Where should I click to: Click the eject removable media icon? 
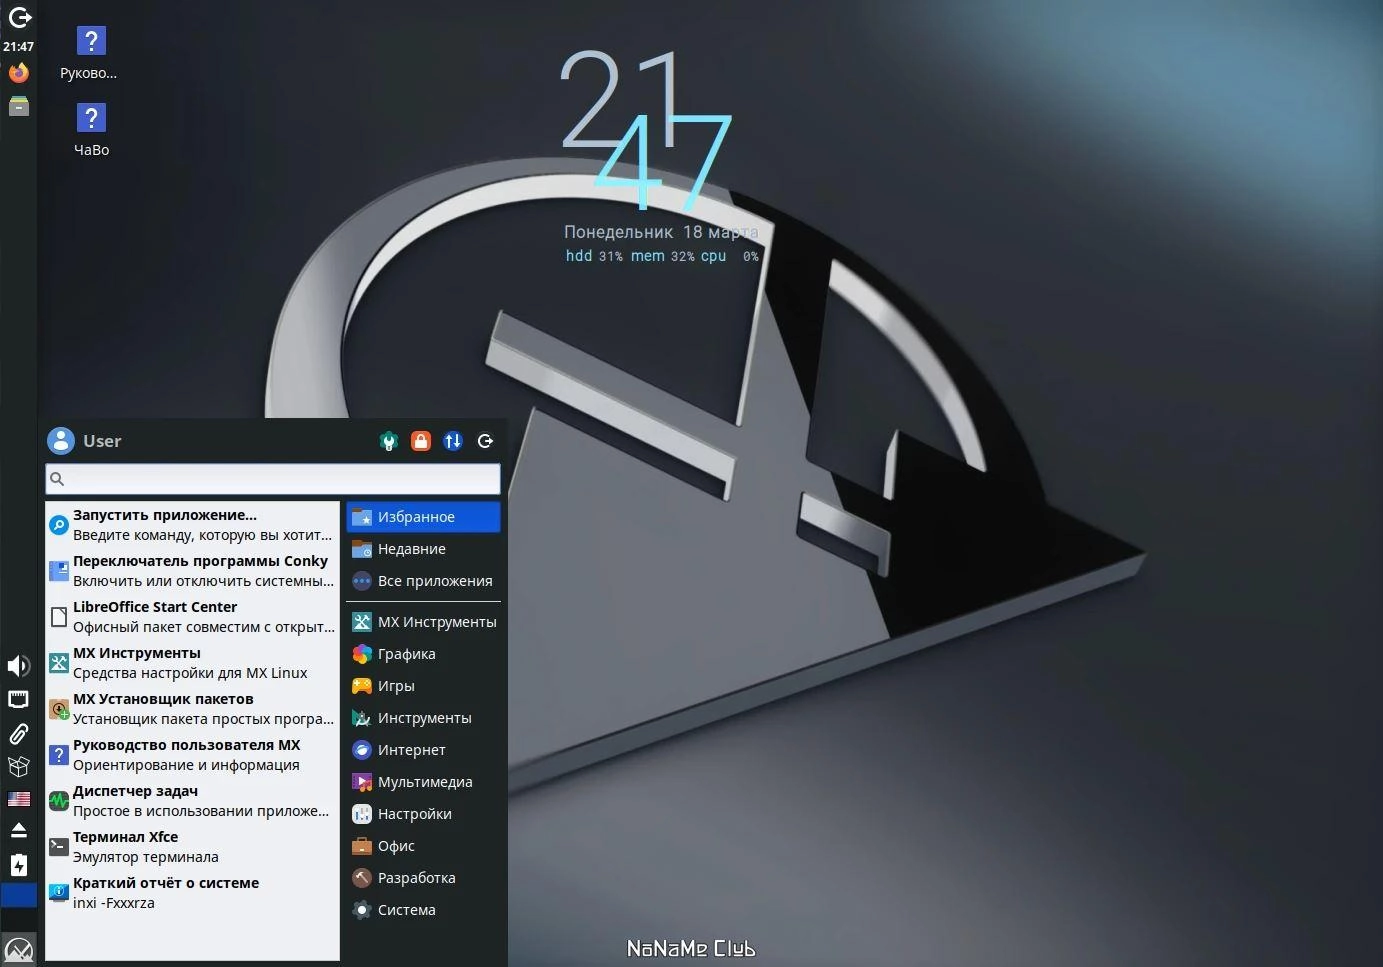click(x=19, y=831)
